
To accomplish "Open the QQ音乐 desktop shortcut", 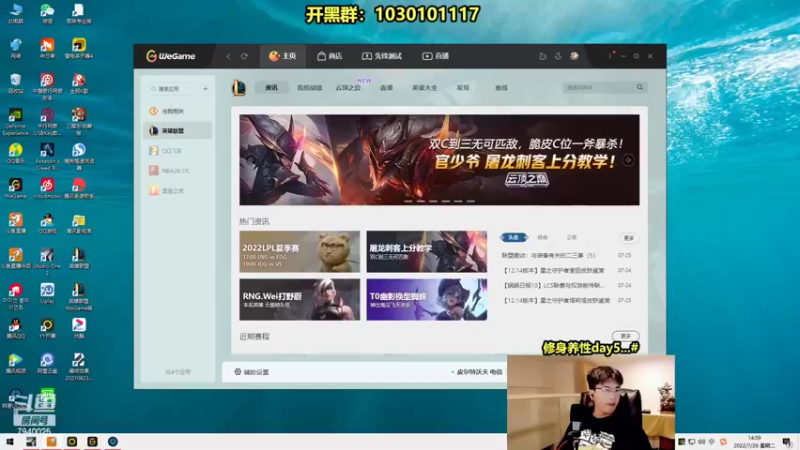I will tap(15, 154).
